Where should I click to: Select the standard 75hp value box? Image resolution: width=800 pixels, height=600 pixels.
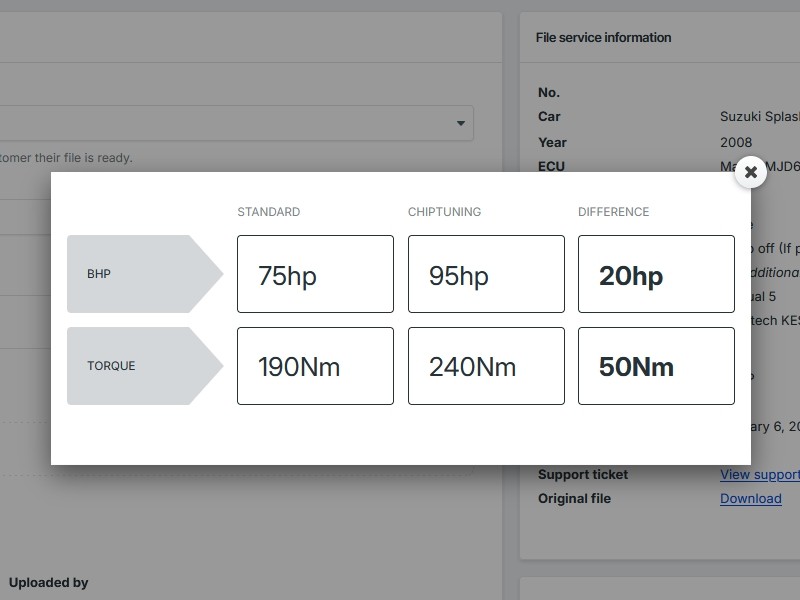(x=315, y=274)
